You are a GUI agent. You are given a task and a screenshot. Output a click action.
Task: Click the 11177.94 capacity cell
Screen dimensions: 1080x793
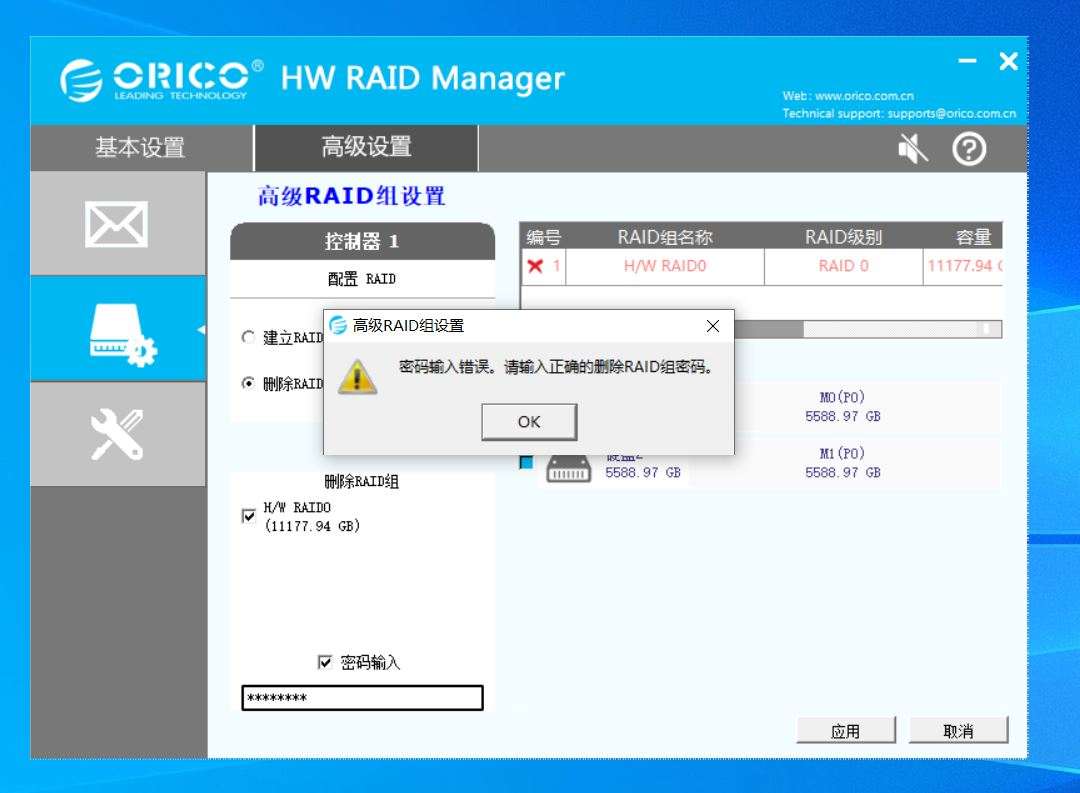click(963, 266)
